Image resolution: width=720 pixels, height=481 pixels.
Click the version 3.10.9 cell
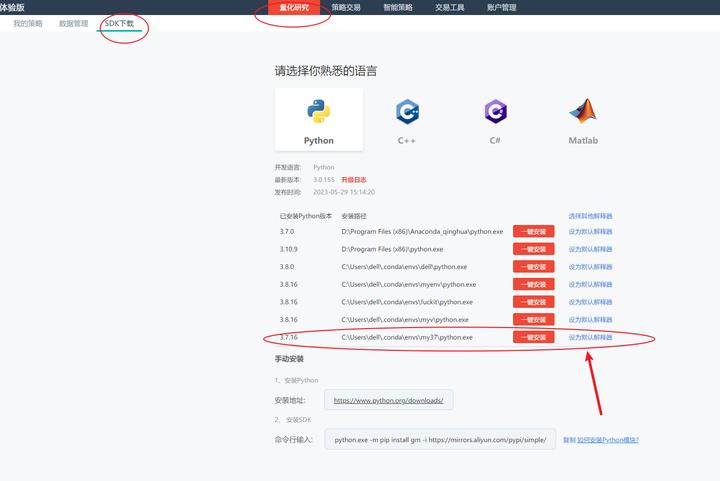288,249
